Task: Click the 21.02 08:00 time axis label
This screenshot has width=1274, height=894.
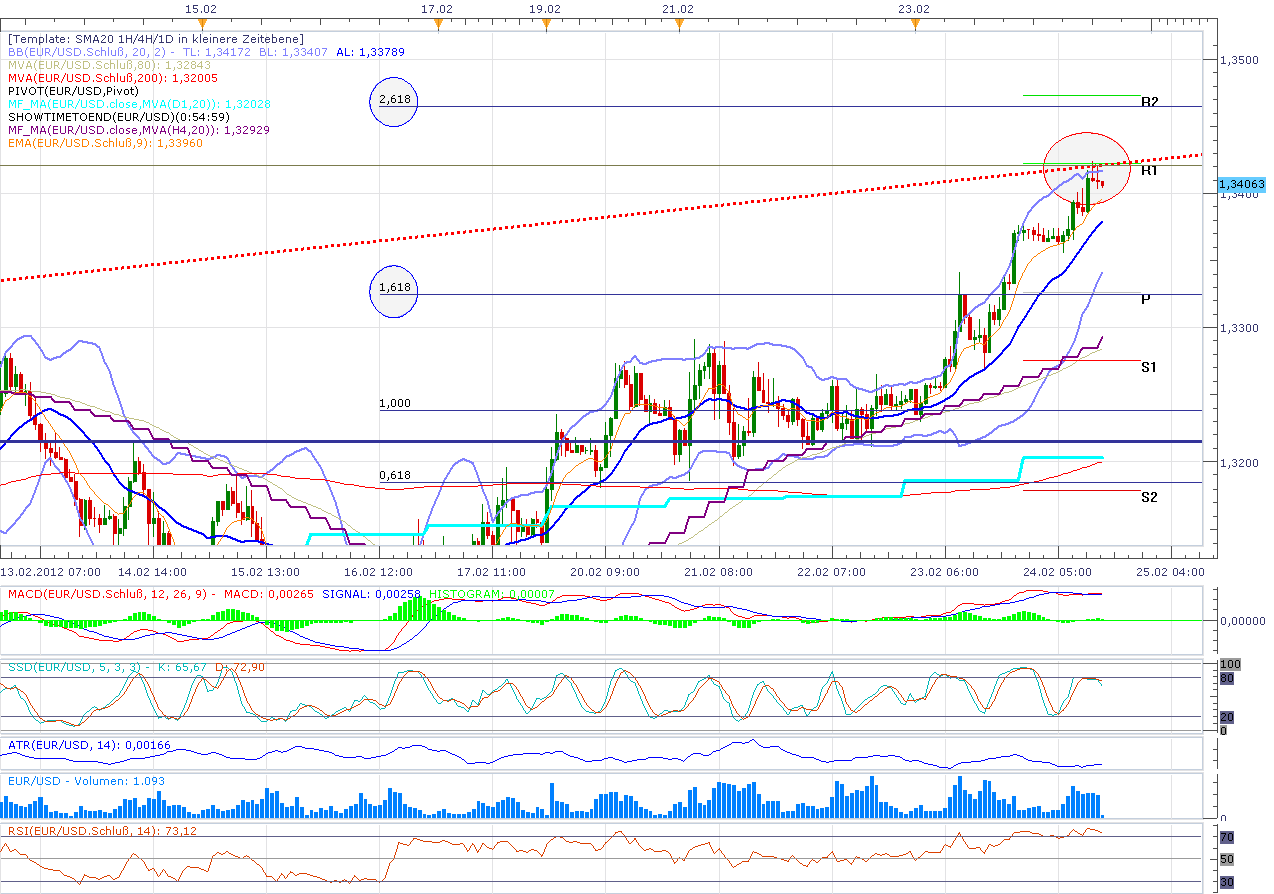Action: [720, 572]
